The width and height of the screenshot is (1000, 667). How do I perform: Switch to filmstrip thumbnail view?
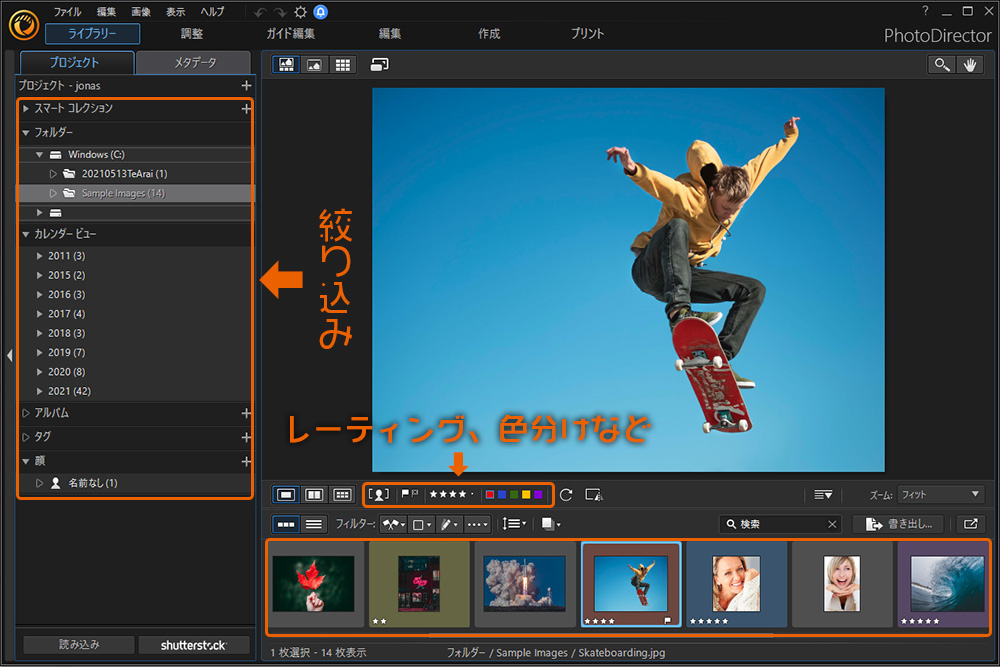(286, 524)
